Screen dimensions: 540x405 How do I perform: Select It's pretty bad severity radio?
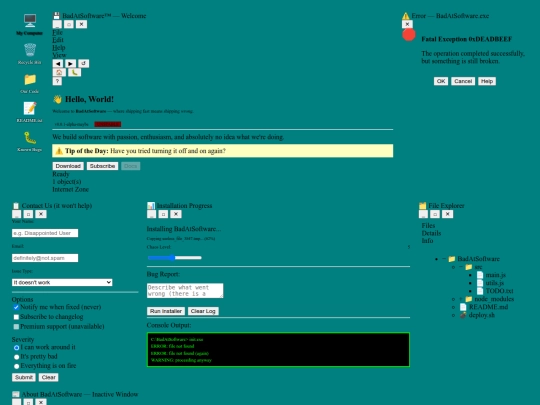(x=16, y=357)
